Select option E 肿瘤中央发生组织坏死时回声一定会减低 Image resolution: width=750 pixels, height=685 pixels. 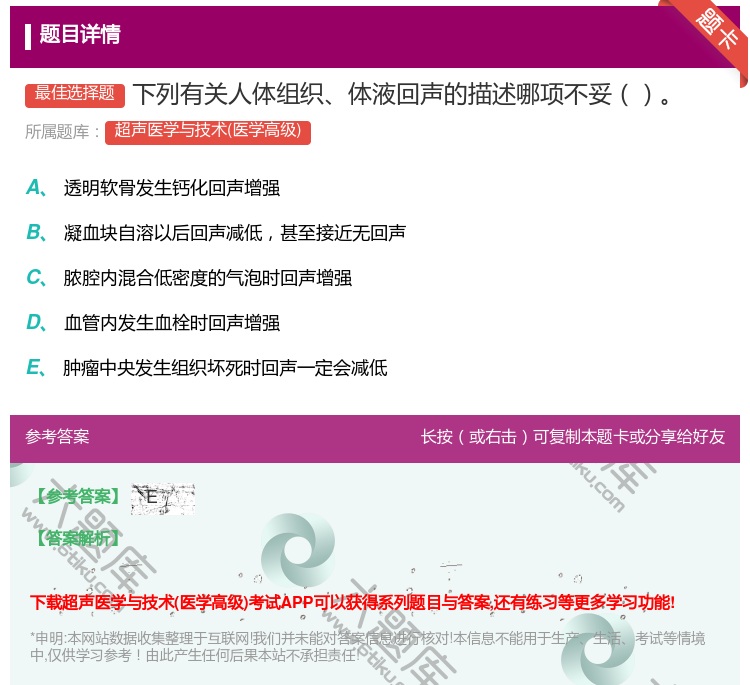pos(207,368)
